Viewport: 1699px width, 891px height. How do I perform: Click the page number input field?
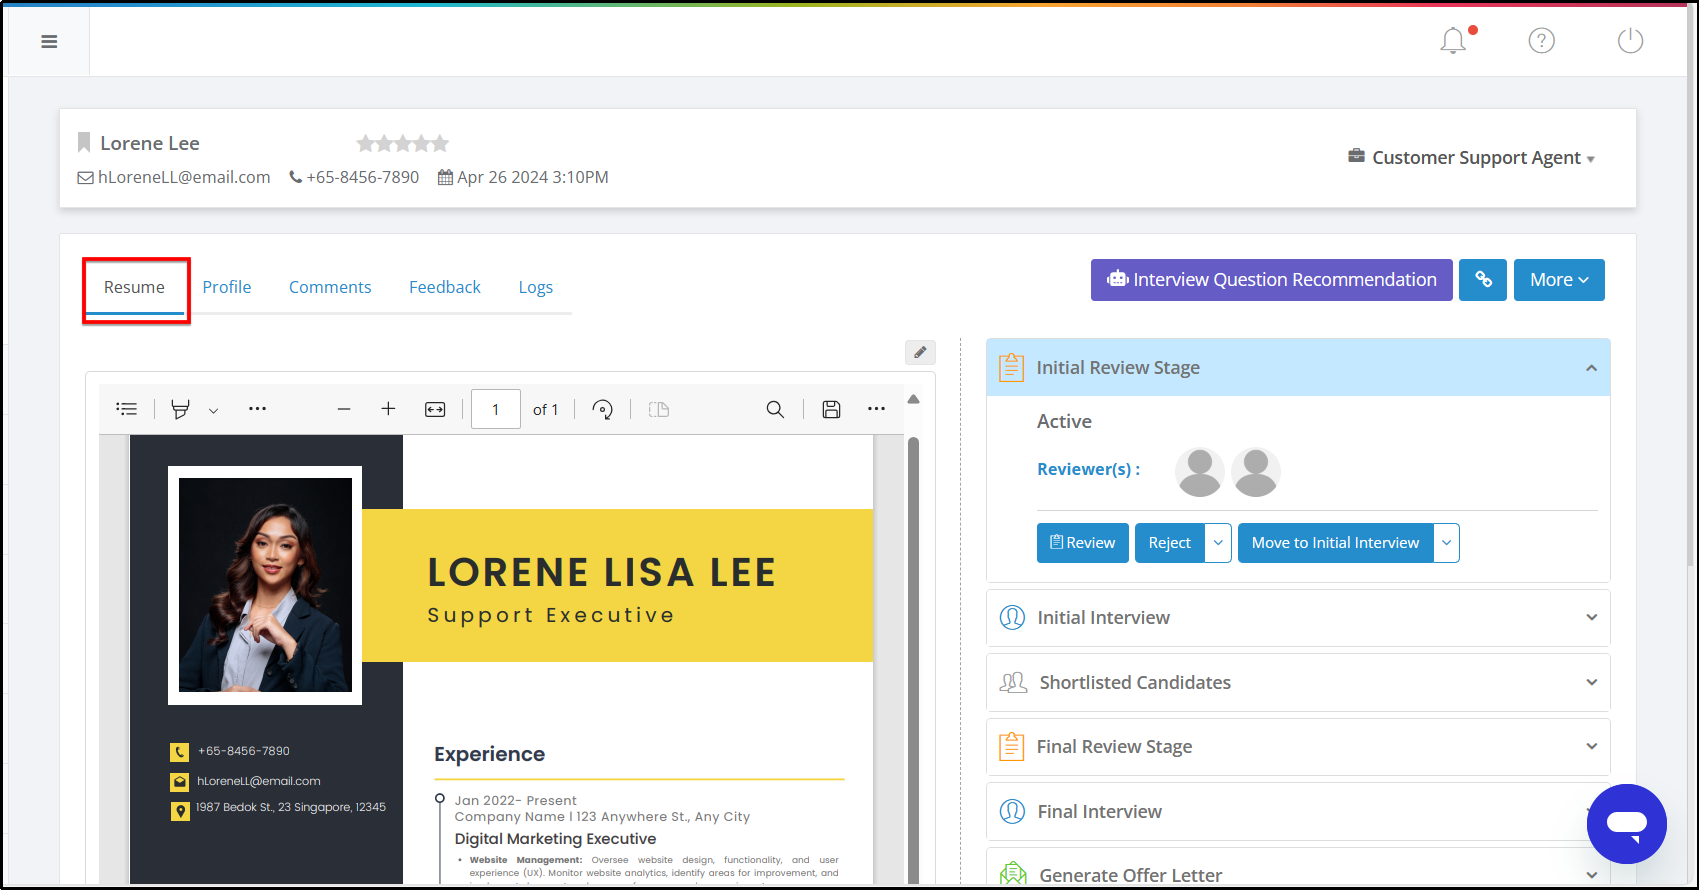pos(496,409)
